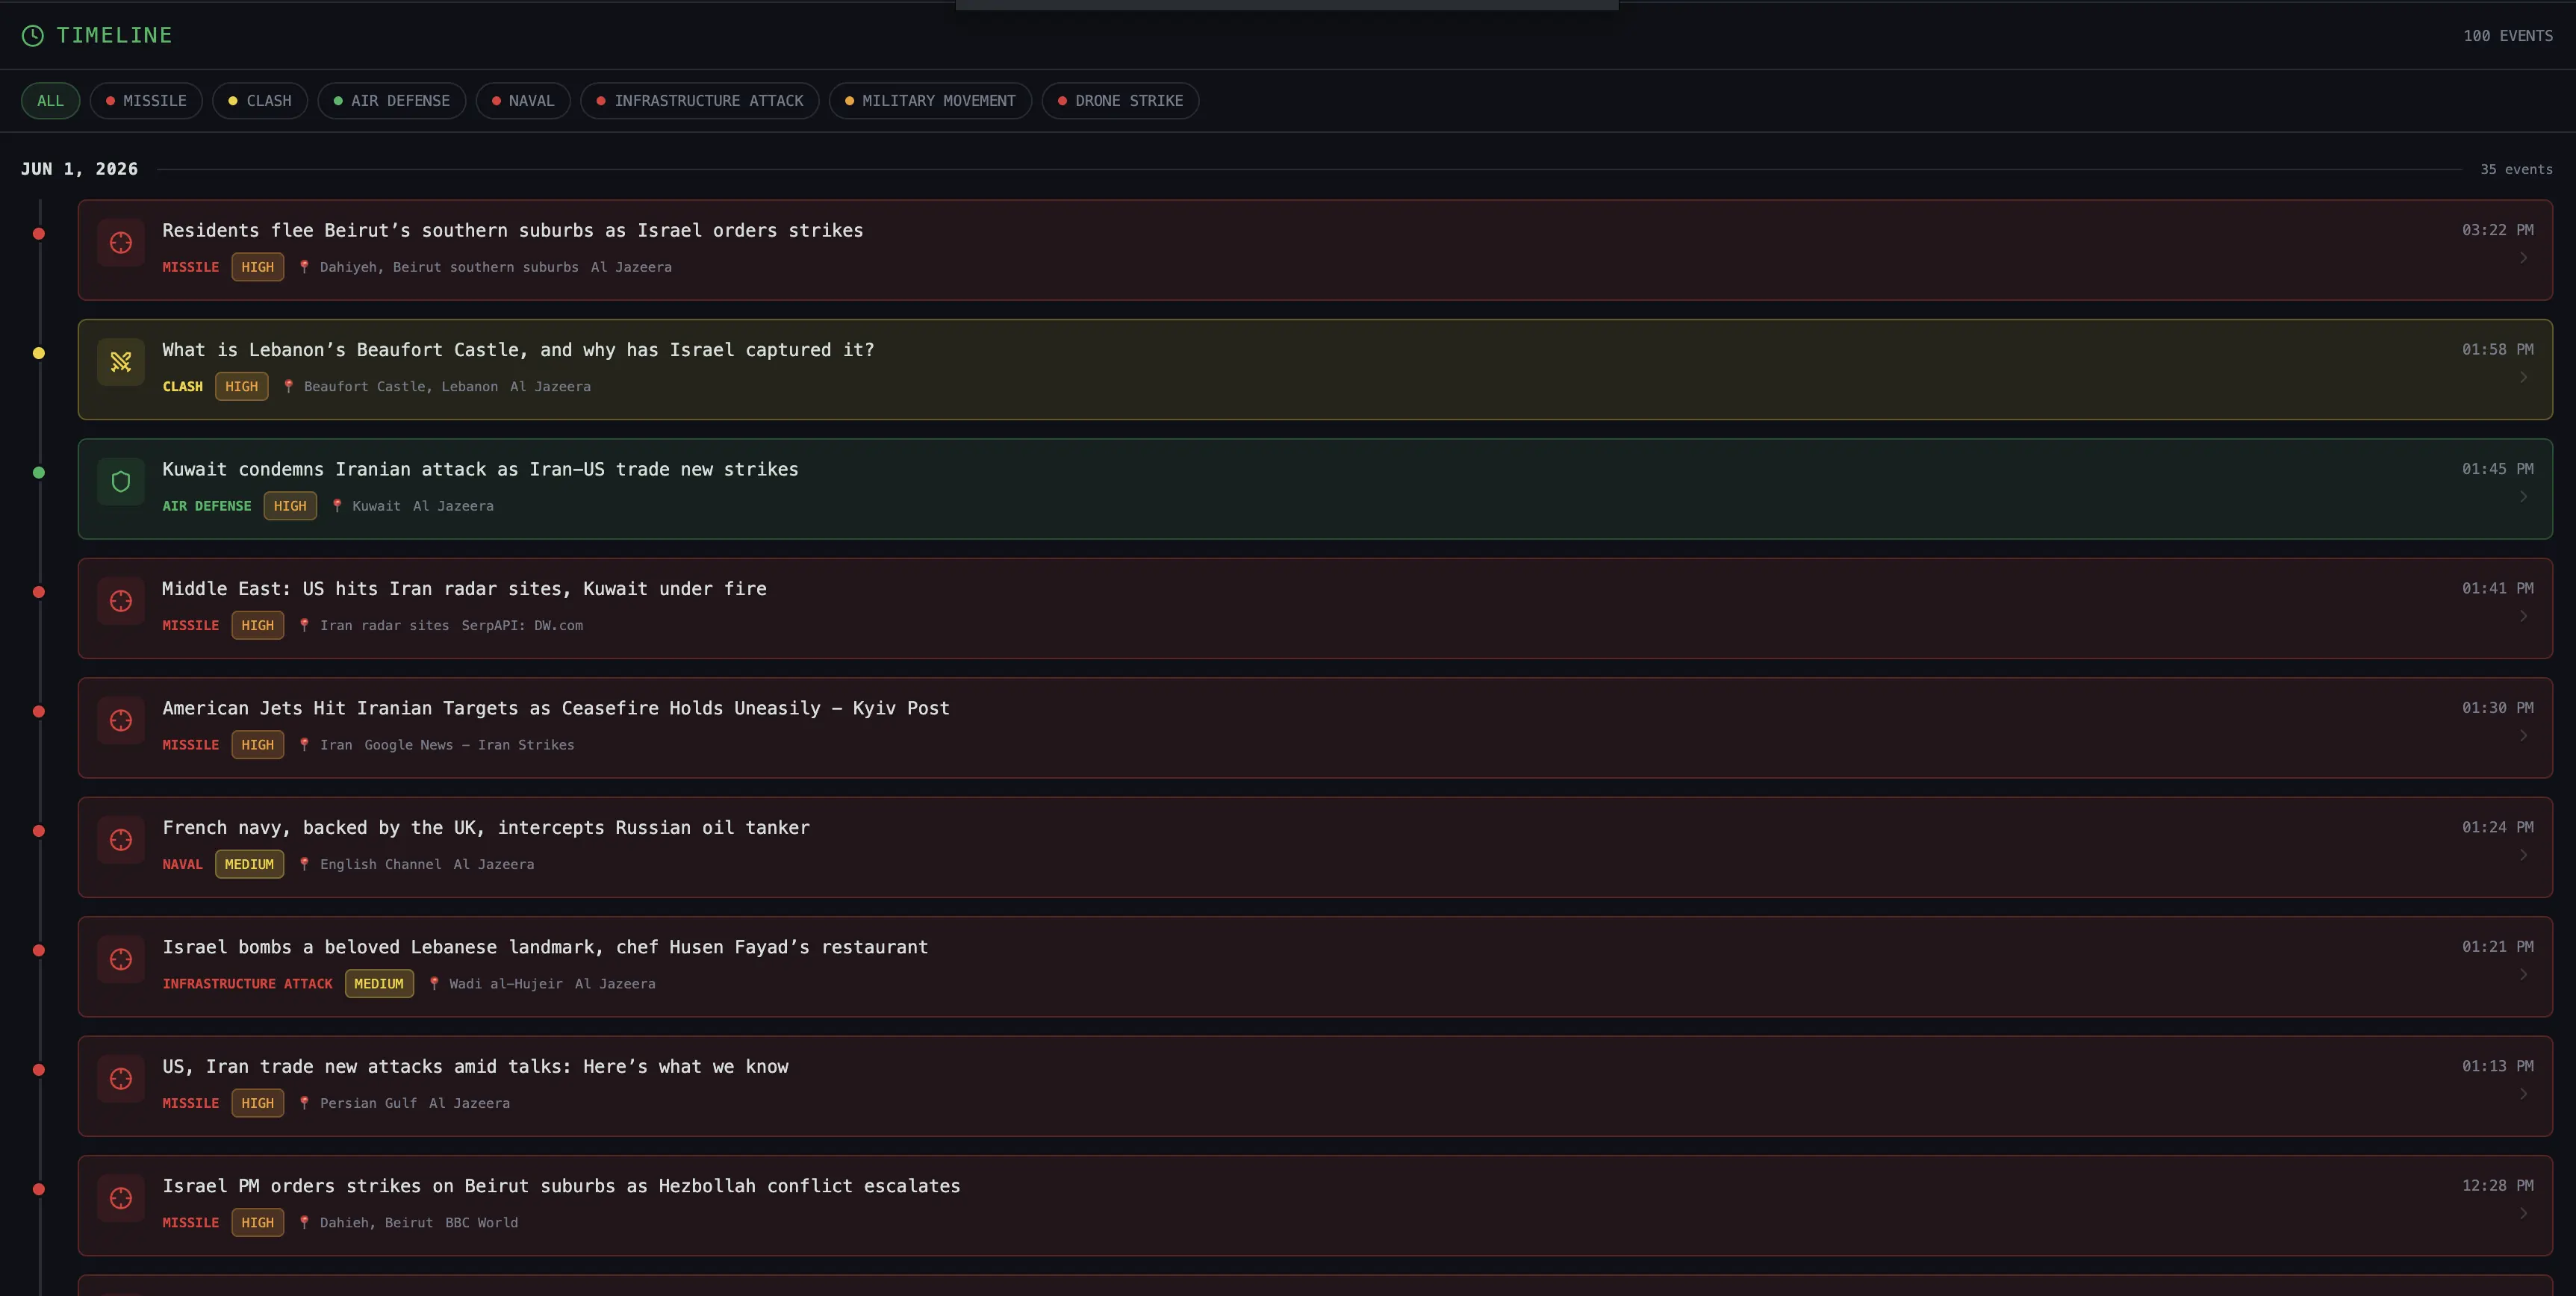Open headline Residents flee Beirut's southern suburbs
The image size is (2576, 1296).
[x=513, y=231]
